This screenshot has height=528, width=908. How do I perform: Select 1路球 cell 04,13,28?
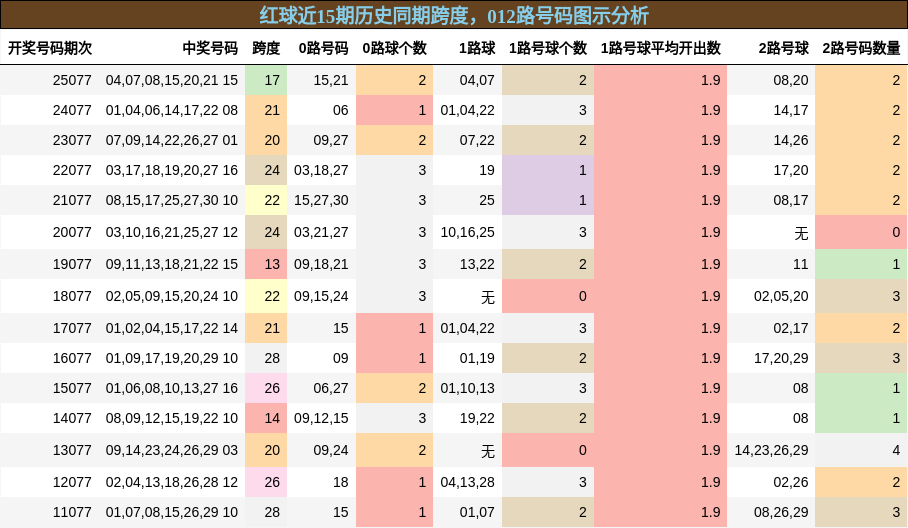click(x=467, y=482)
